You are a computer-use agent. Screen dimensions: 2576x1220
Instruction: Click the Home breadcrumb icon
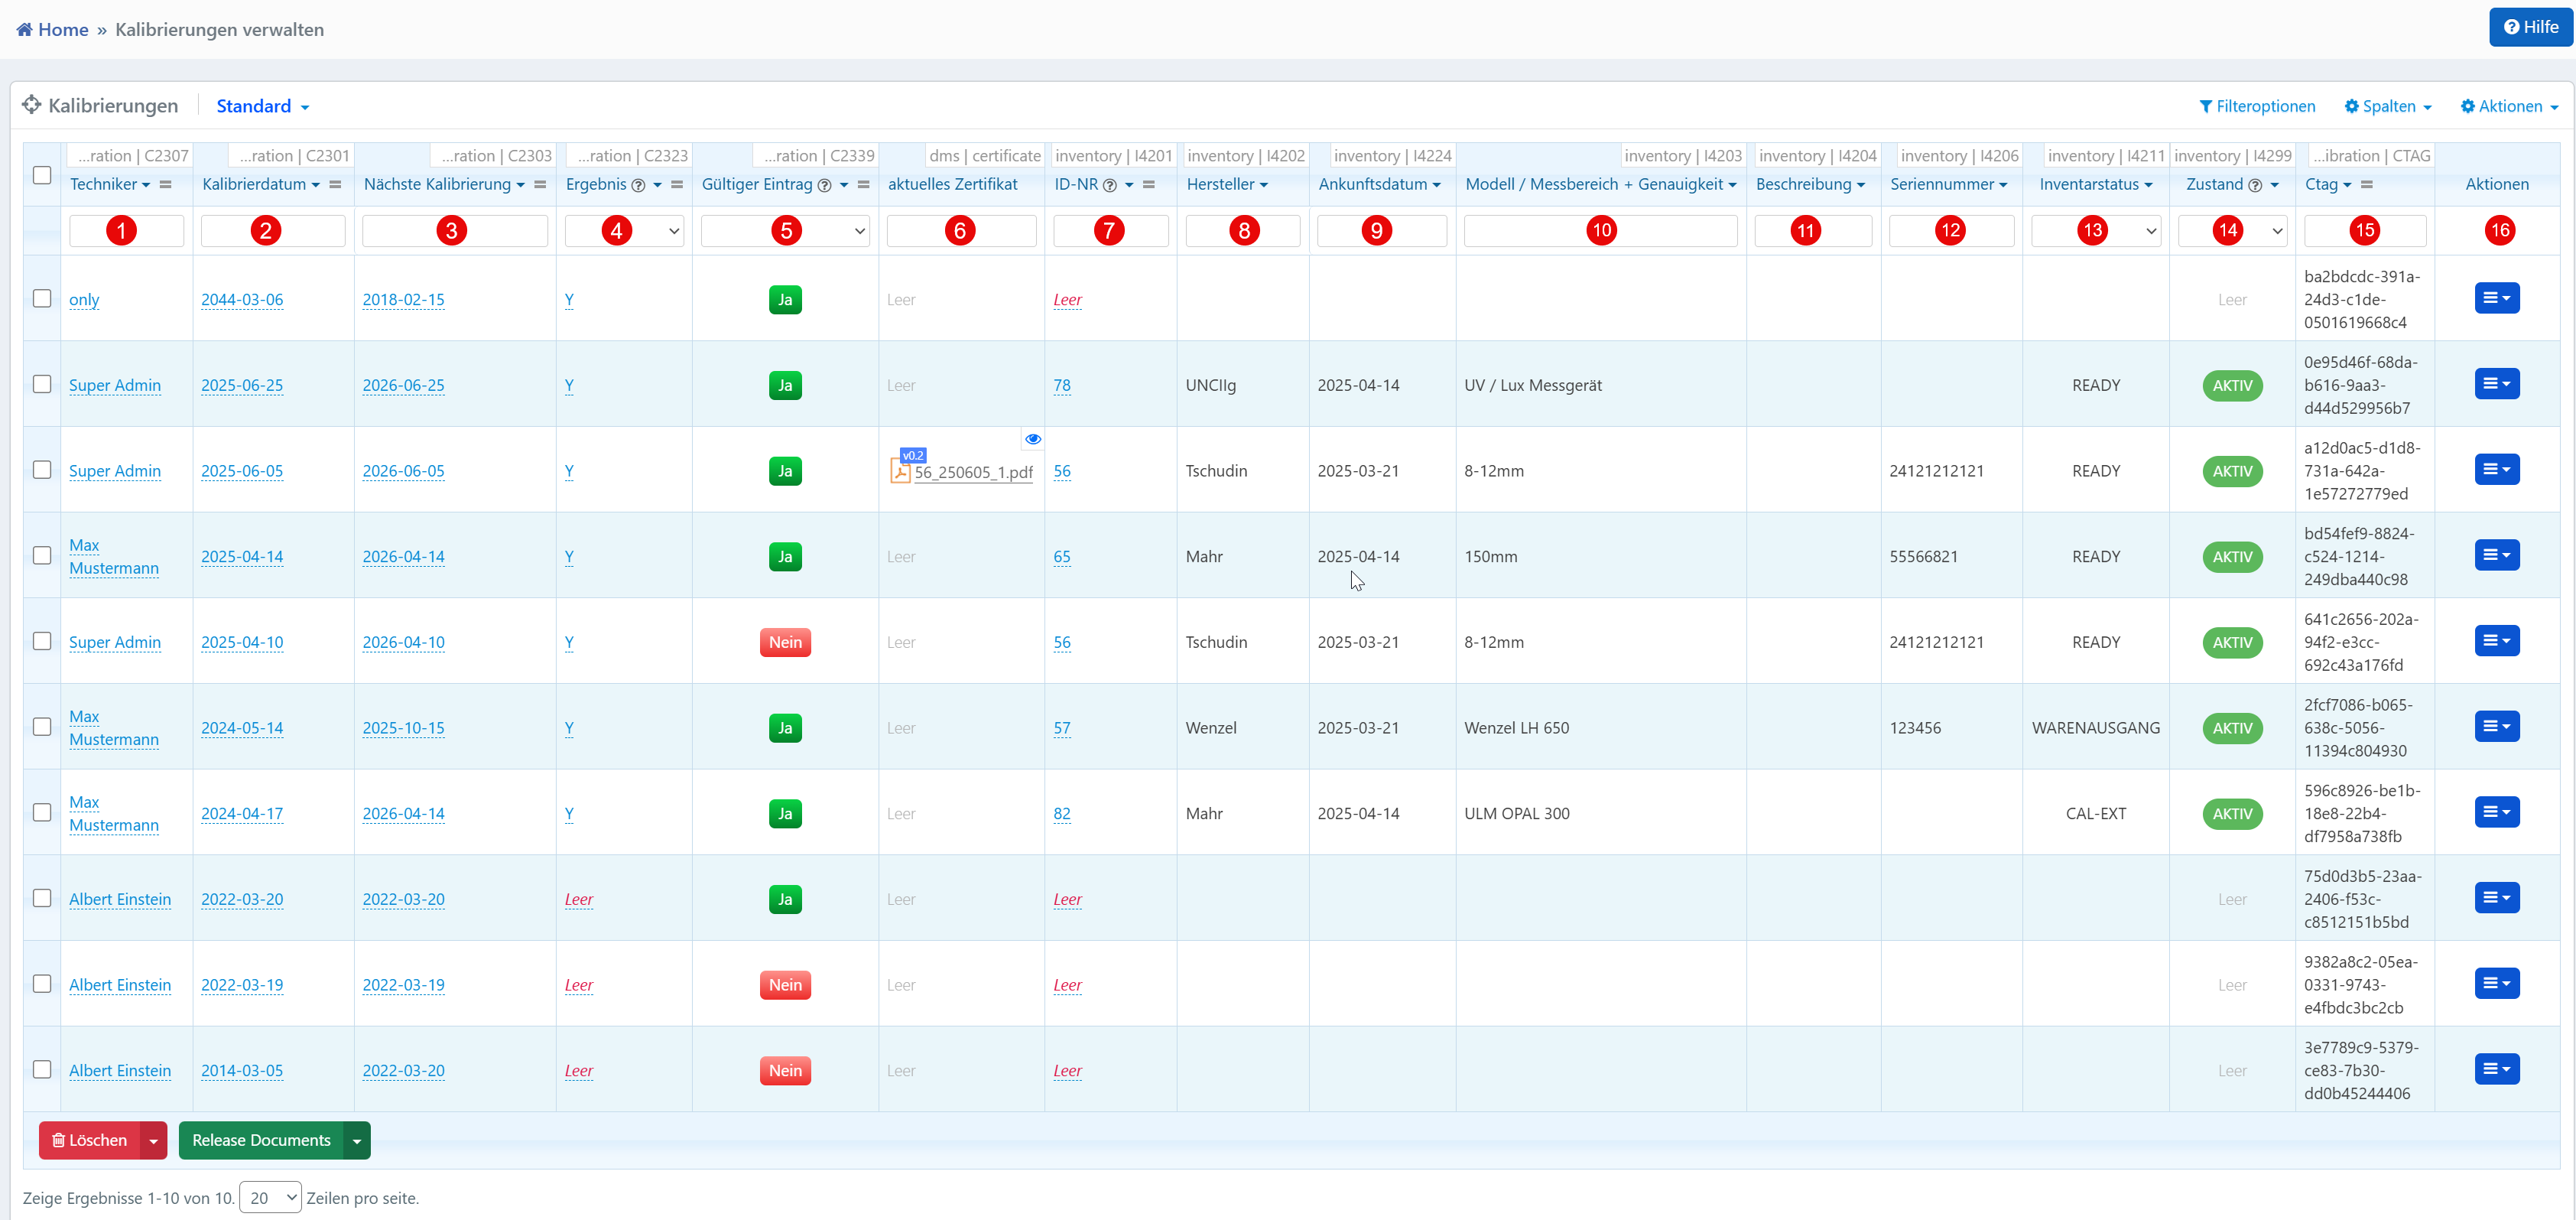[24, 29]
